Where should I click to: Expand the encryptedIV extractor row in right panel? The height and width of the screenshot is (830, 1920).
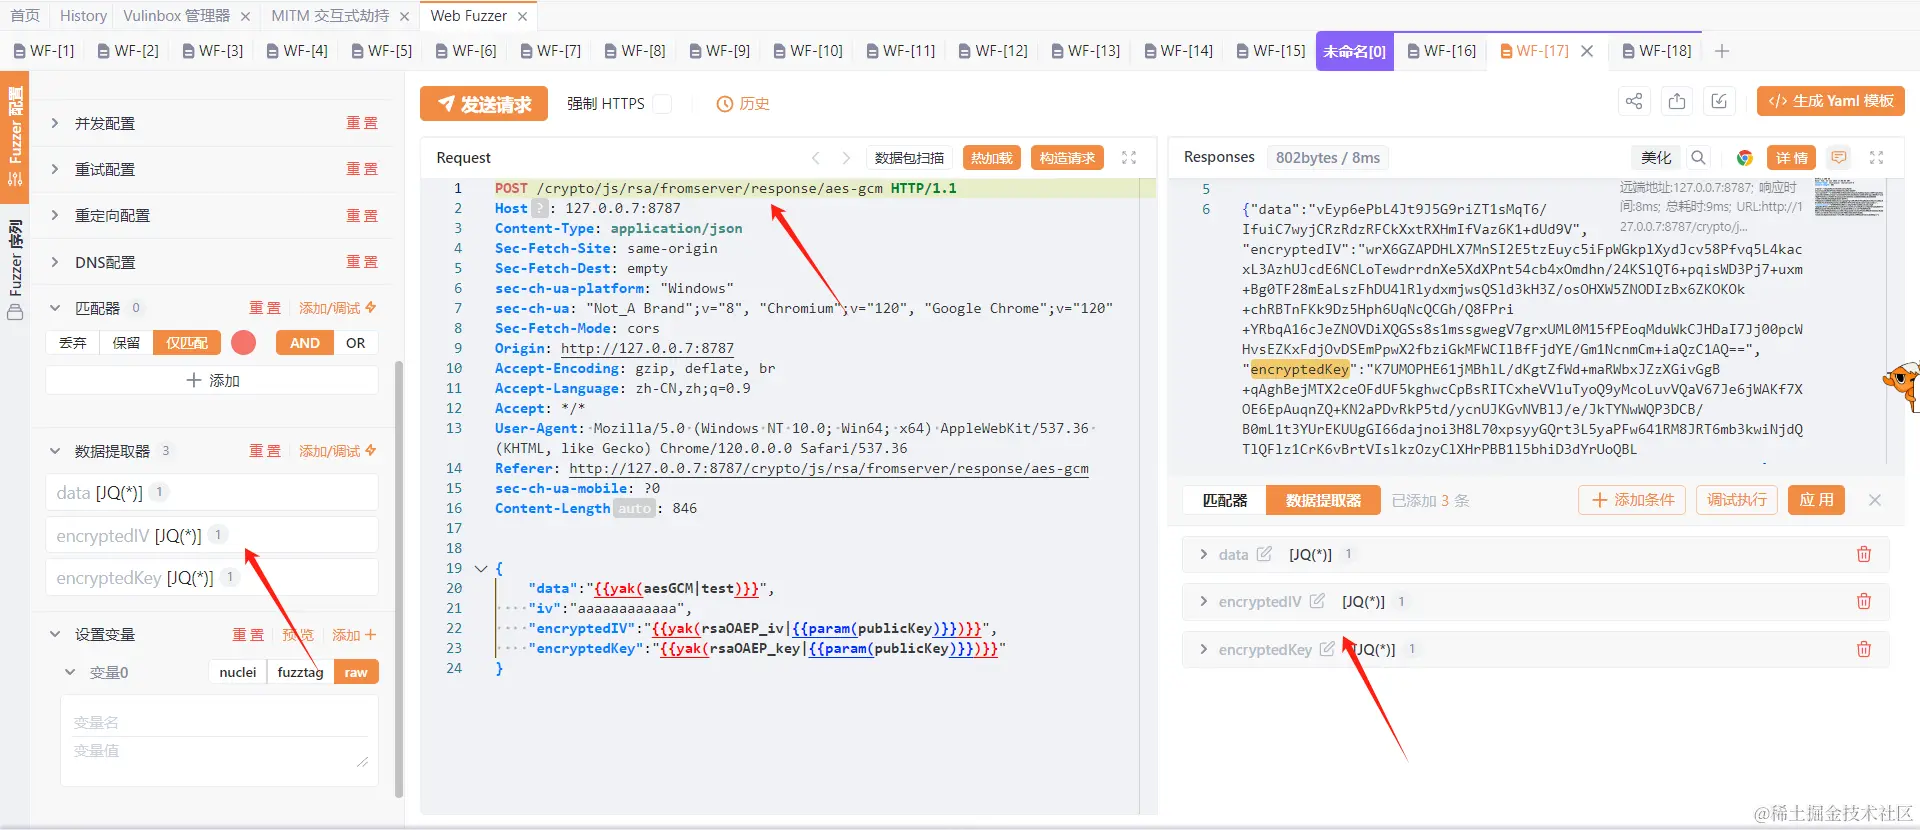pyautogui.click(x=1203, y=601)
